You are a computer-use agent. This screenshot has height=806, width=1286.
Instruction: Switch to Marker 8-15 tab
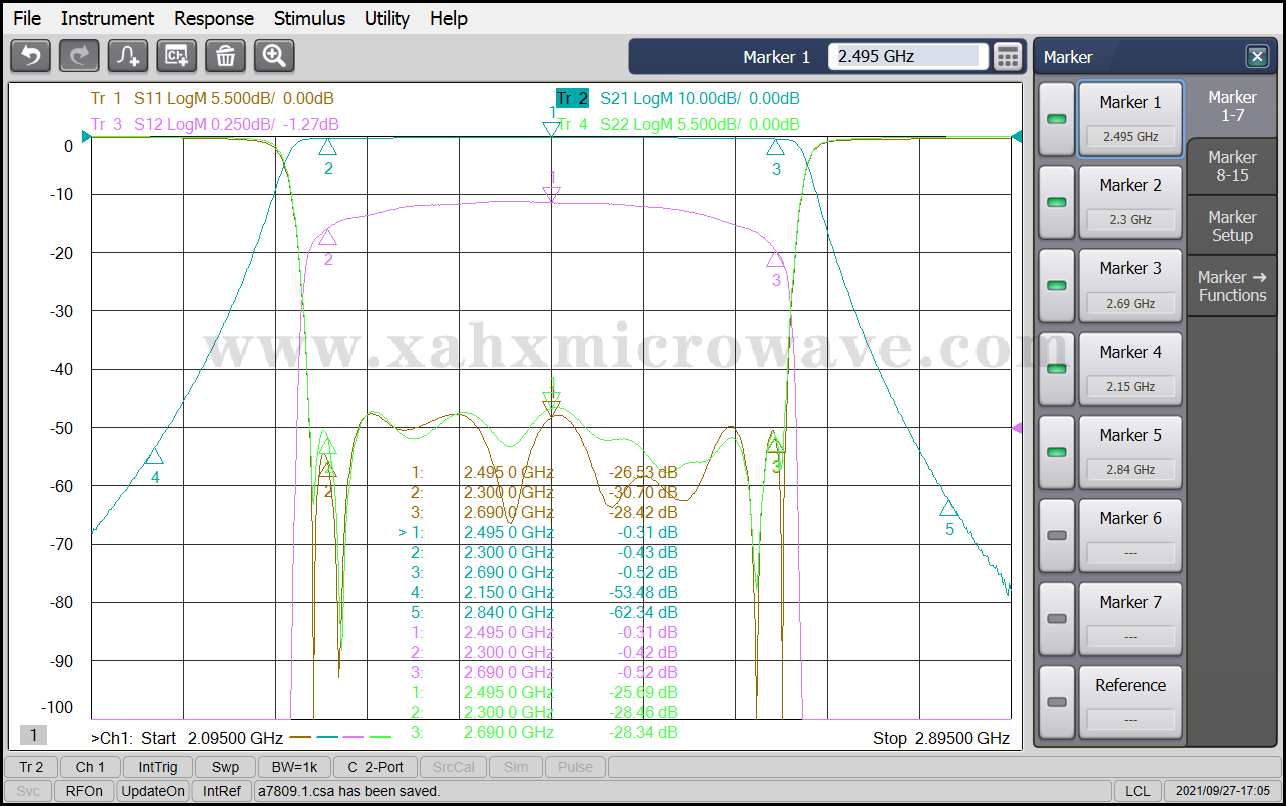1232,166
